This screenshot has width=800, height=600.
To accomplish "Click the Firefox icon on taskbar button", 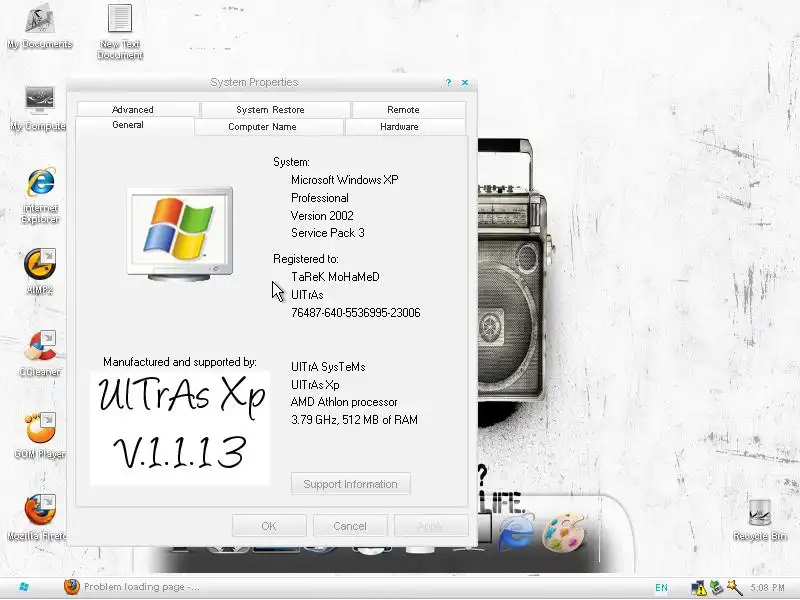I will pos(72,587).
